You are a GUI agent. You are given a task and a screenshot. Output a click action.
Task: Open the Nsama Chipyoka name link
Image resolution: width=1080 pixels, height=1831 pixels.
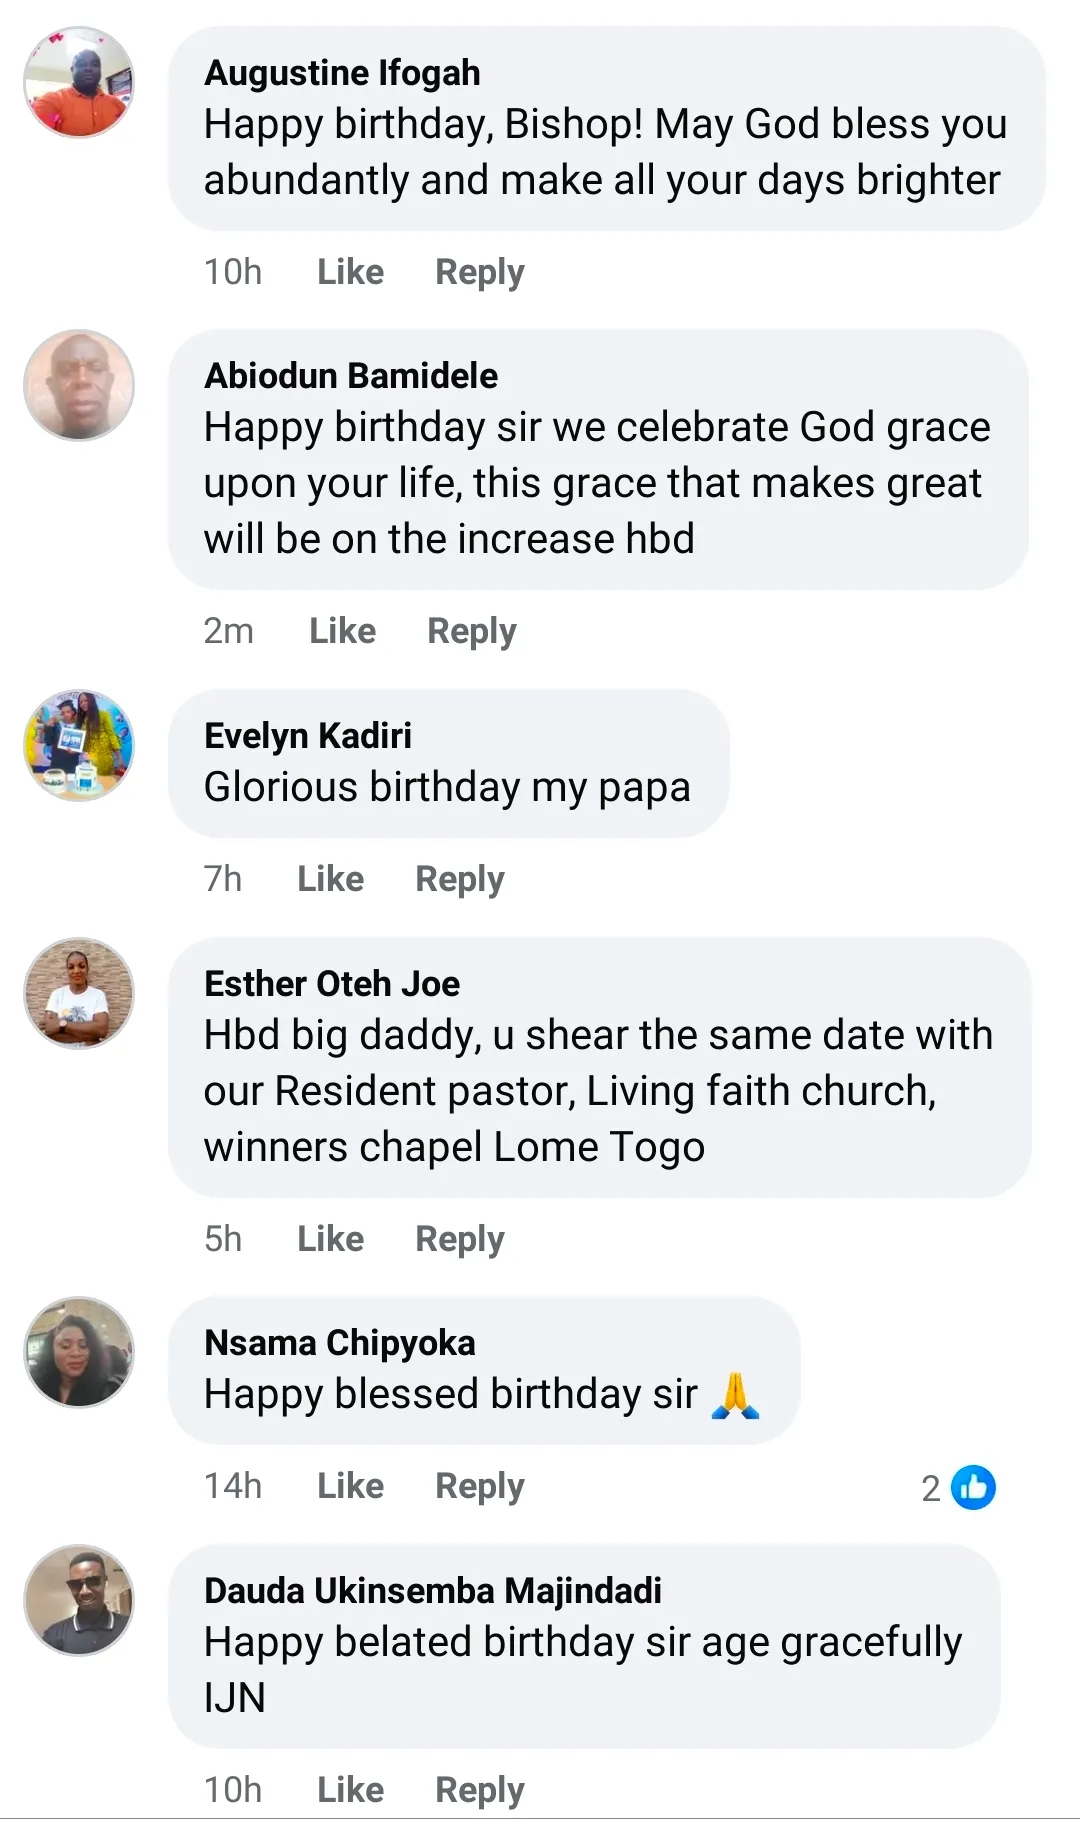point(339,1343)
